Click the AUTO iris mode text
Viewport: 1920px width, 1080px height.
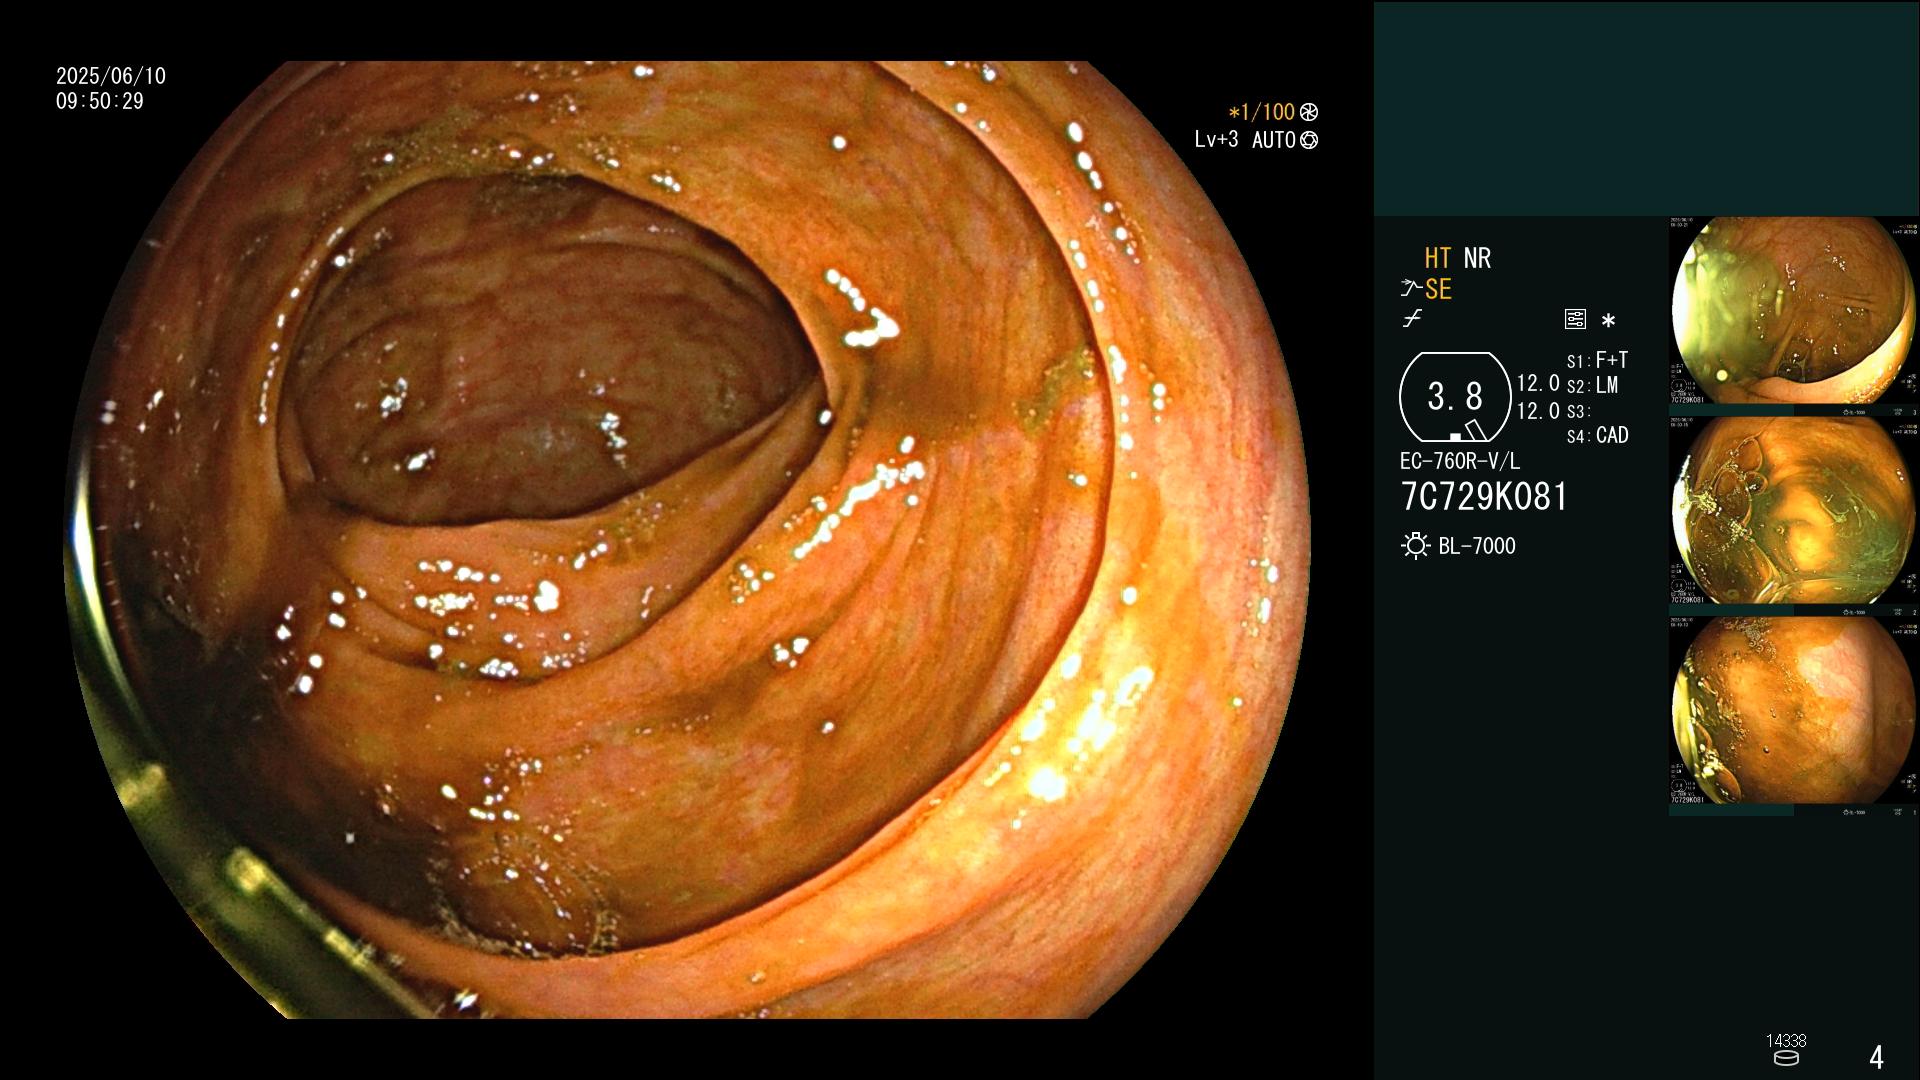[1274, 140]
